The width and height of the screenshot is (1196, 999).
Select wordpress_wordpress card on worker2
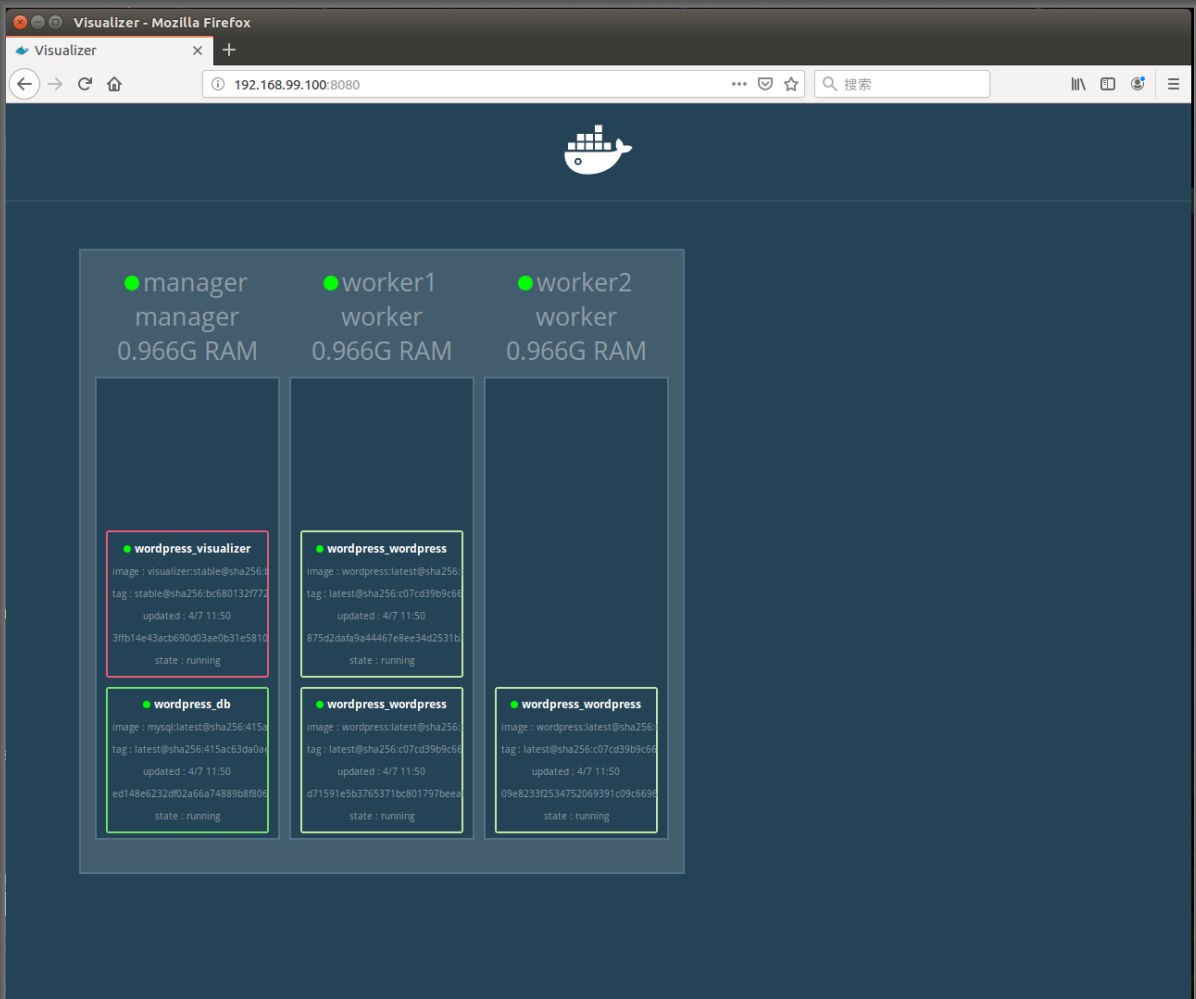tap(577, 760)
